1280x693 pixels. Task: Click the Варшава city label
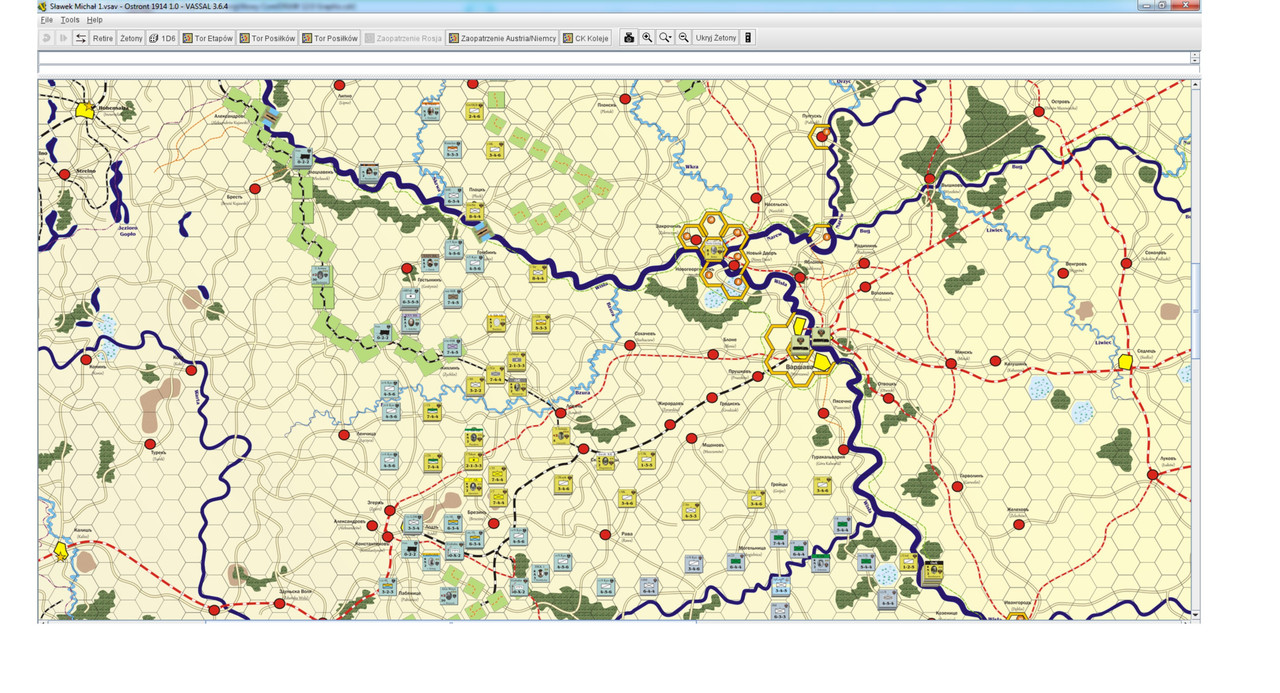[799, 368]
